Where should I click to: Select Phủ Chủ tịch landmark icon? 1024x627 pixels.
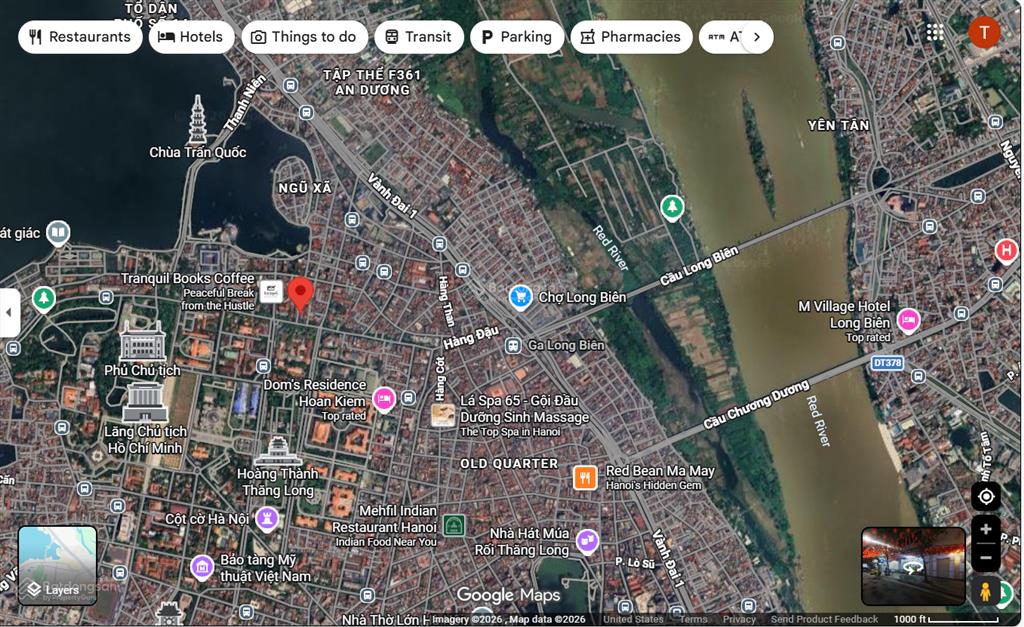click(x=142, y=340)
